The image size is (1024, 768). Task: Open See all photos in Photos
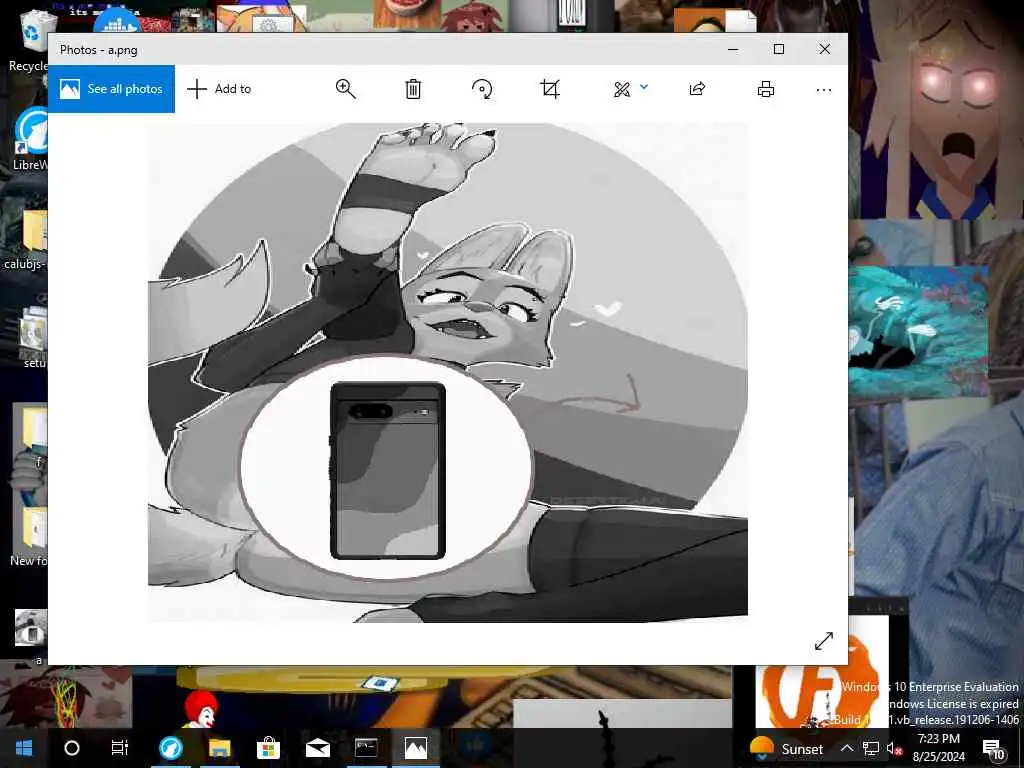coord(111,89)
